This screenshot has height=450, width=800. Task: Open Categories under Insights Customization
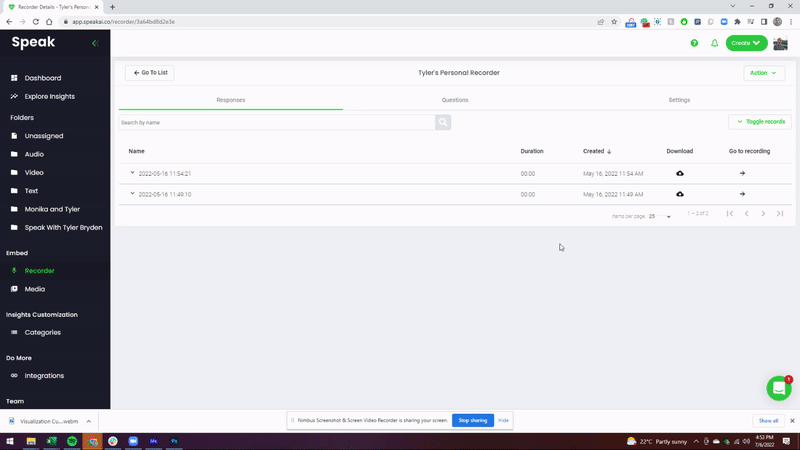[42, 332]
